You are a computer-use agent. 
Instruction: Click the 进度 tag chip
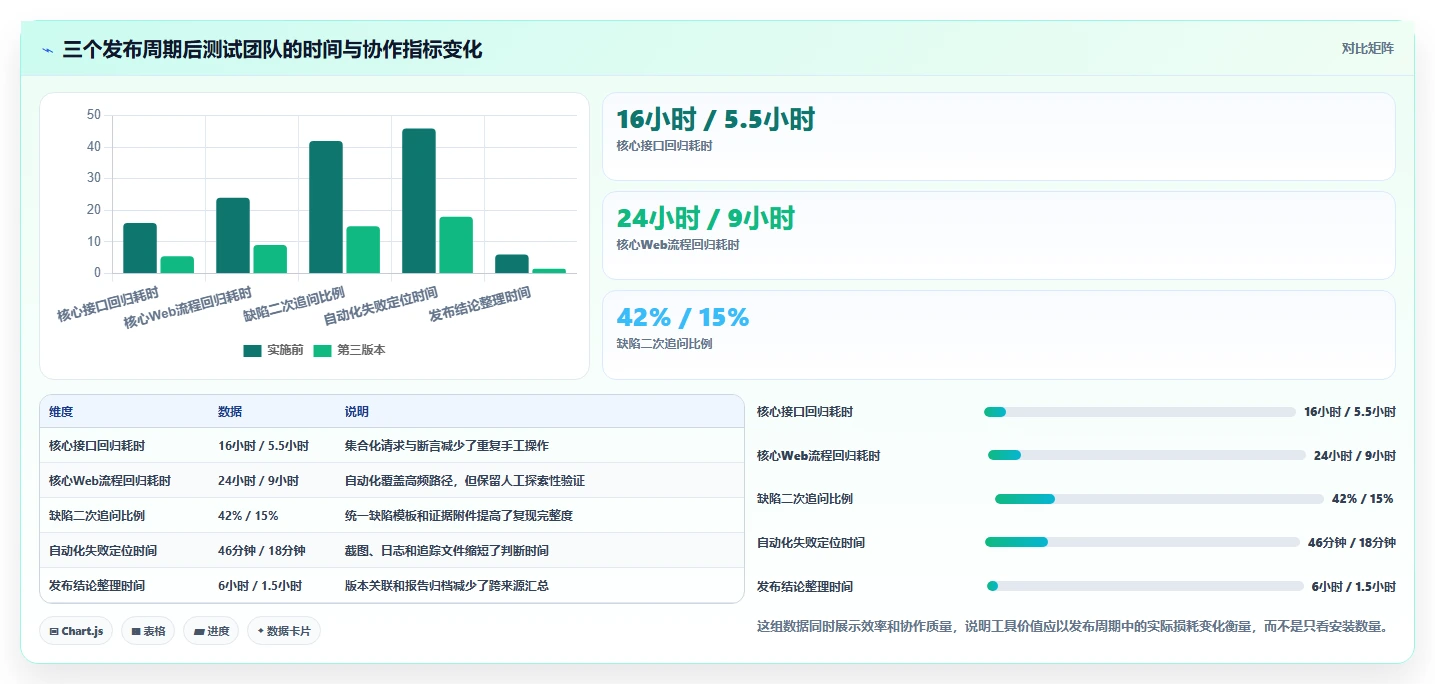211,631
